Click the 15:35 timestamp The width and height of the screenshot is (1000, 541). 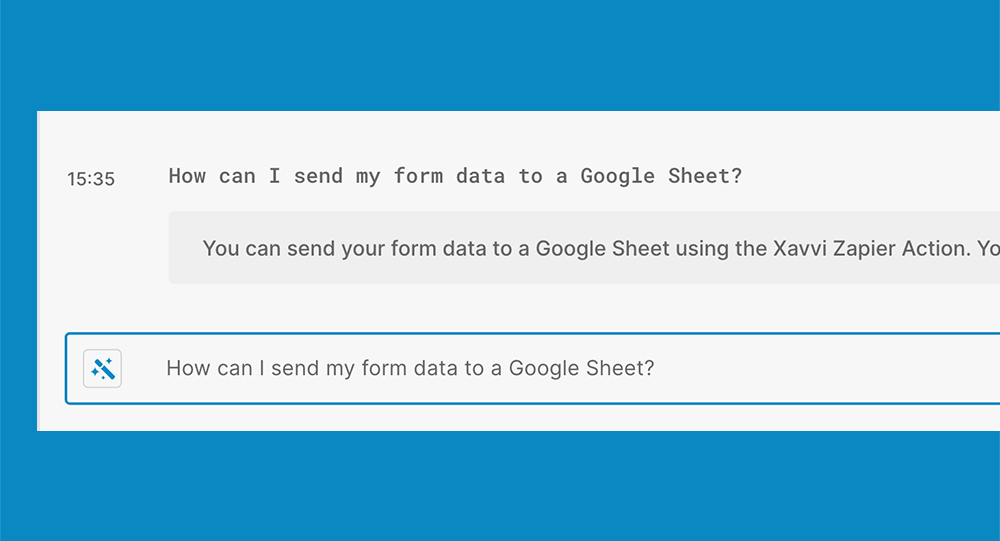(91, 179)
